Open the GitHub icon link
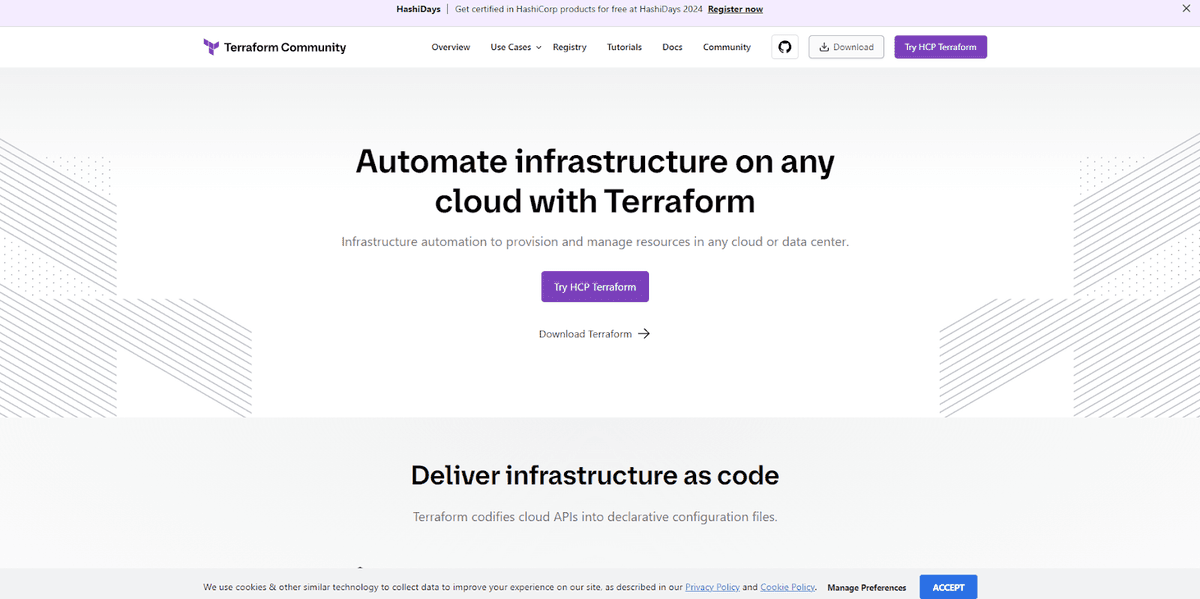The image size is (1200, 599). click(x=785, y=47)
